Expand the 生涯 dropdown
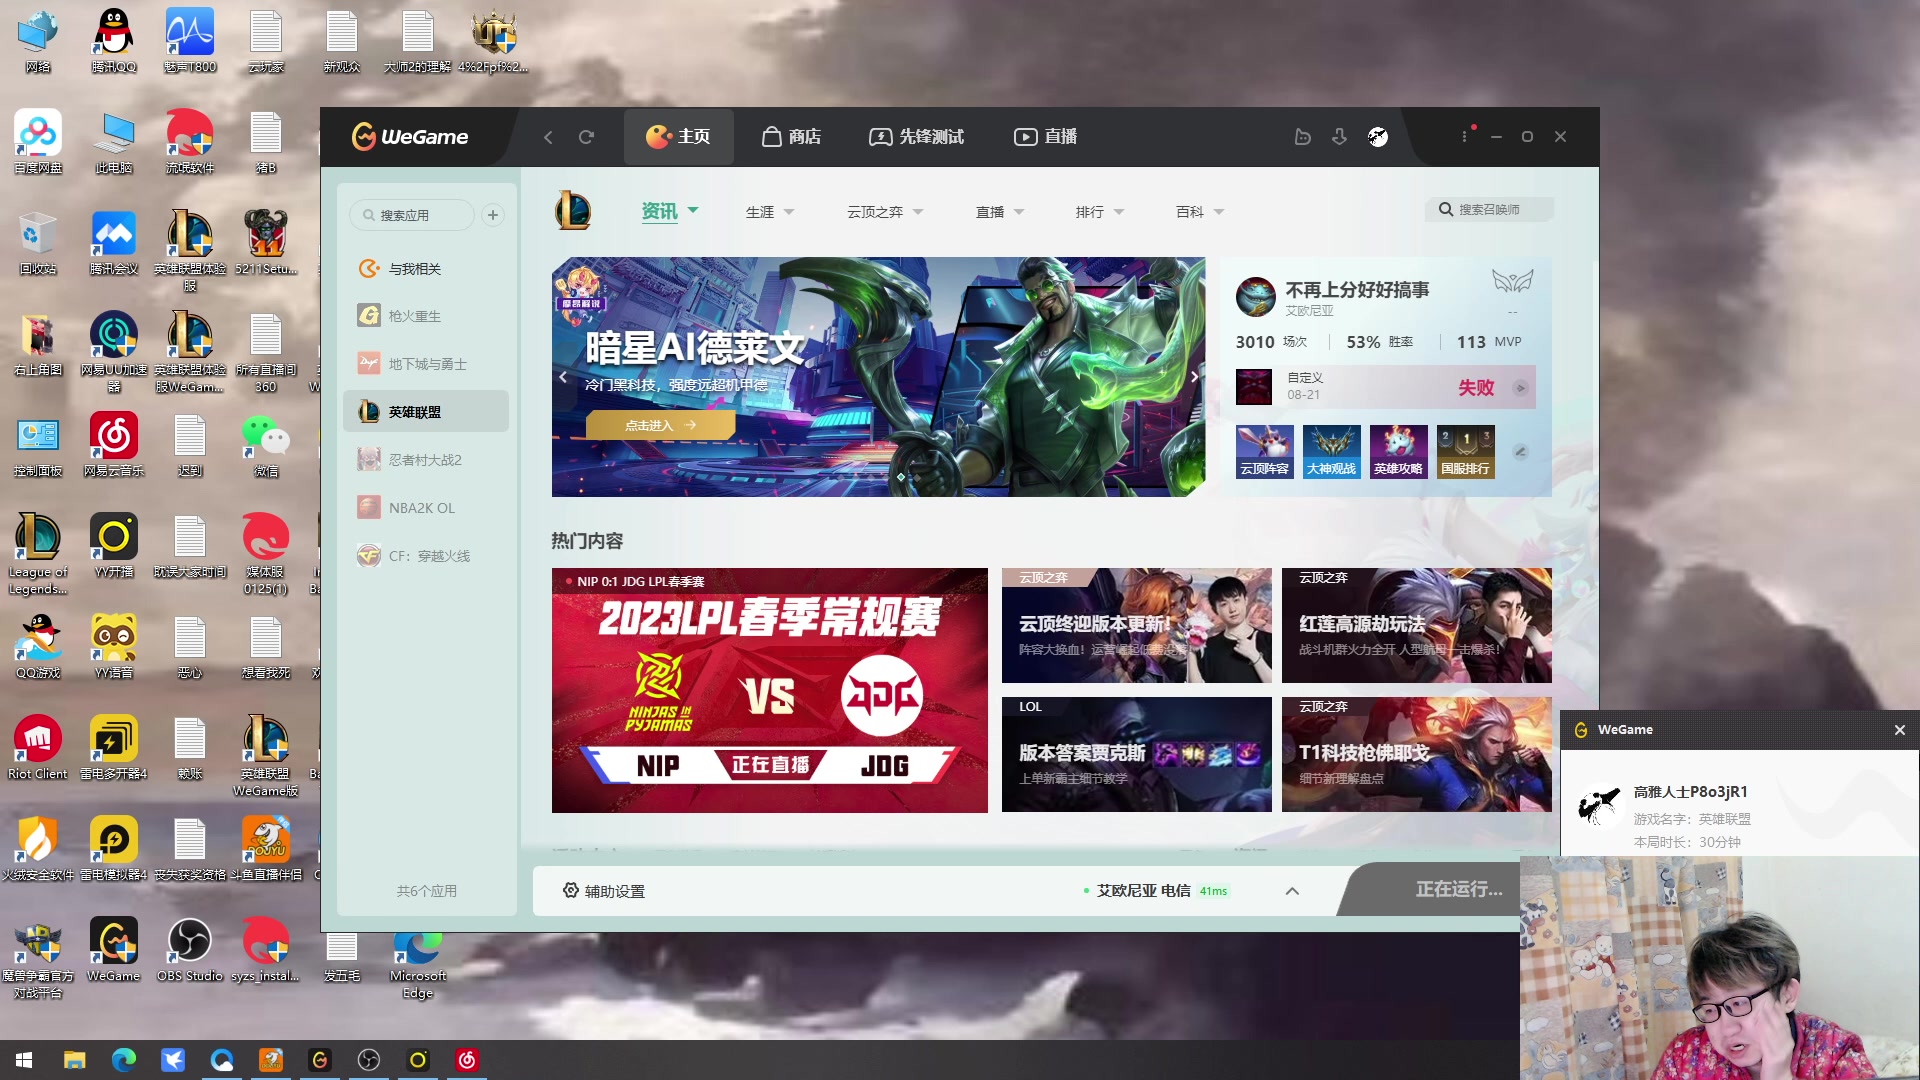Screen dimensions: 1920x1080 pyautogui.click(x=789, y=212)
